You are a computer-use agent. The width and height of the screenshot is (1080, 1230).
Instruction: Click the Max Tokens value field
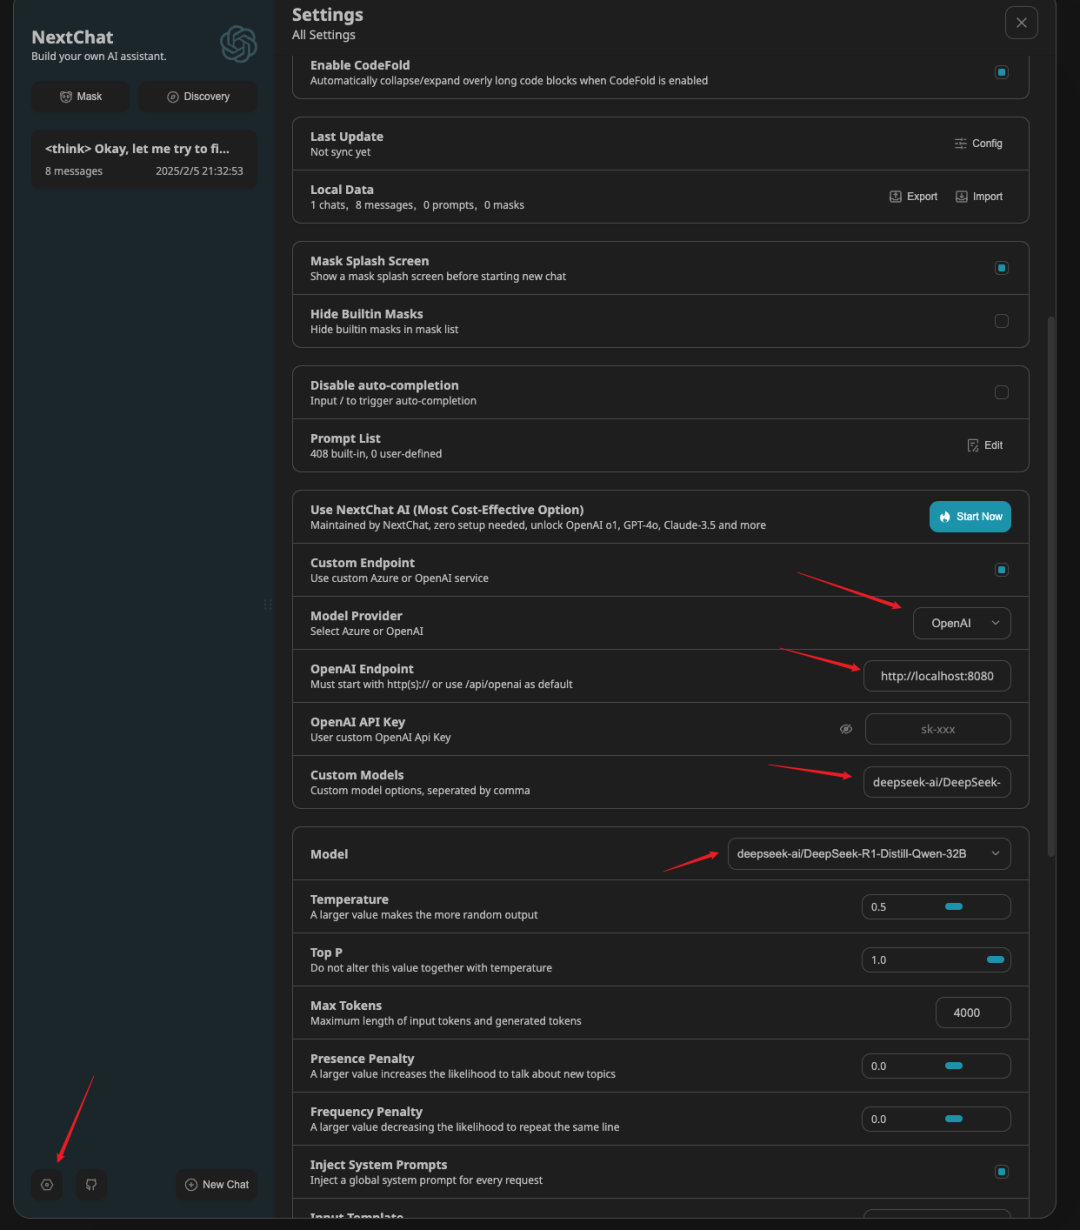[x=973, y=1013]
